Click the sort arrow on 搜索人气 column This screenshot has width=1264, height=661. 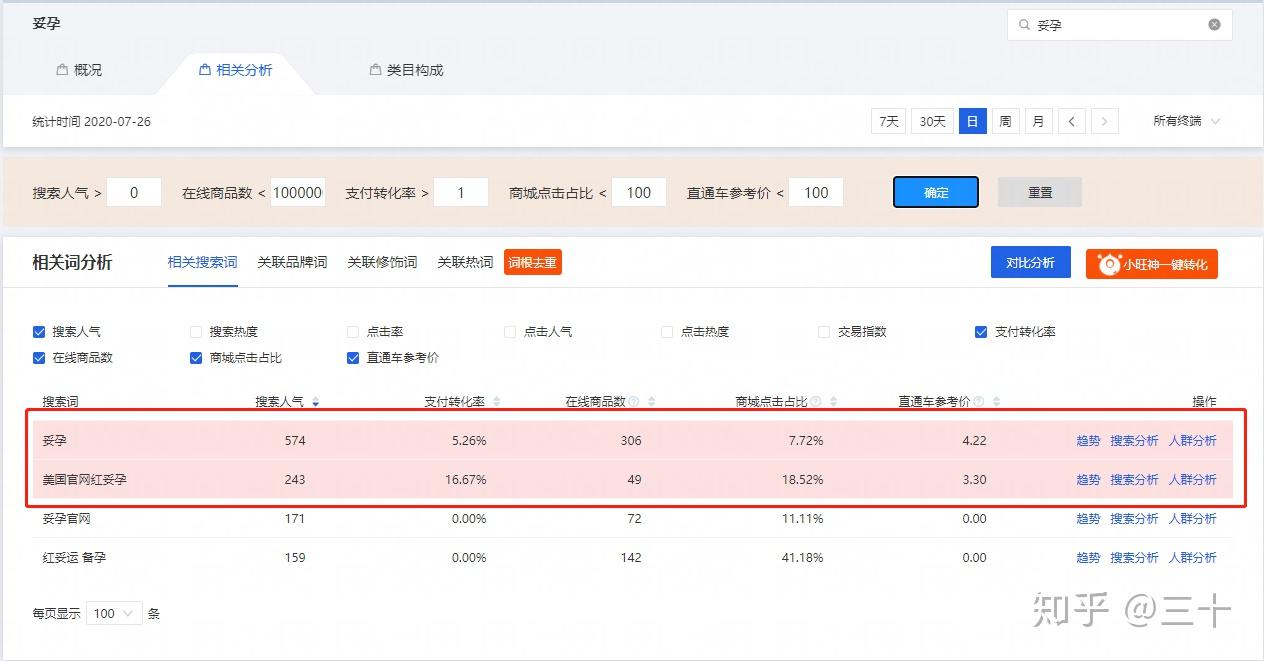click(x=315, y=400)
